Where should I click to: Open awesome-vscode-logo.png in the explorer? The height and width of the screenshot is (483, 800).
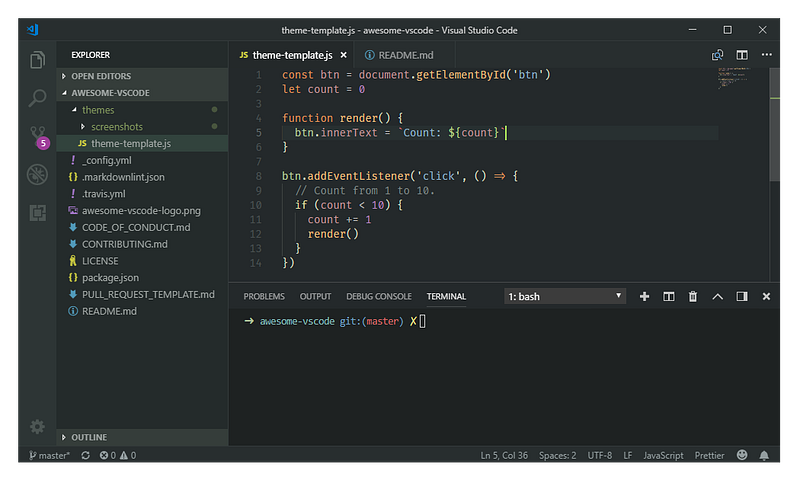142,211
